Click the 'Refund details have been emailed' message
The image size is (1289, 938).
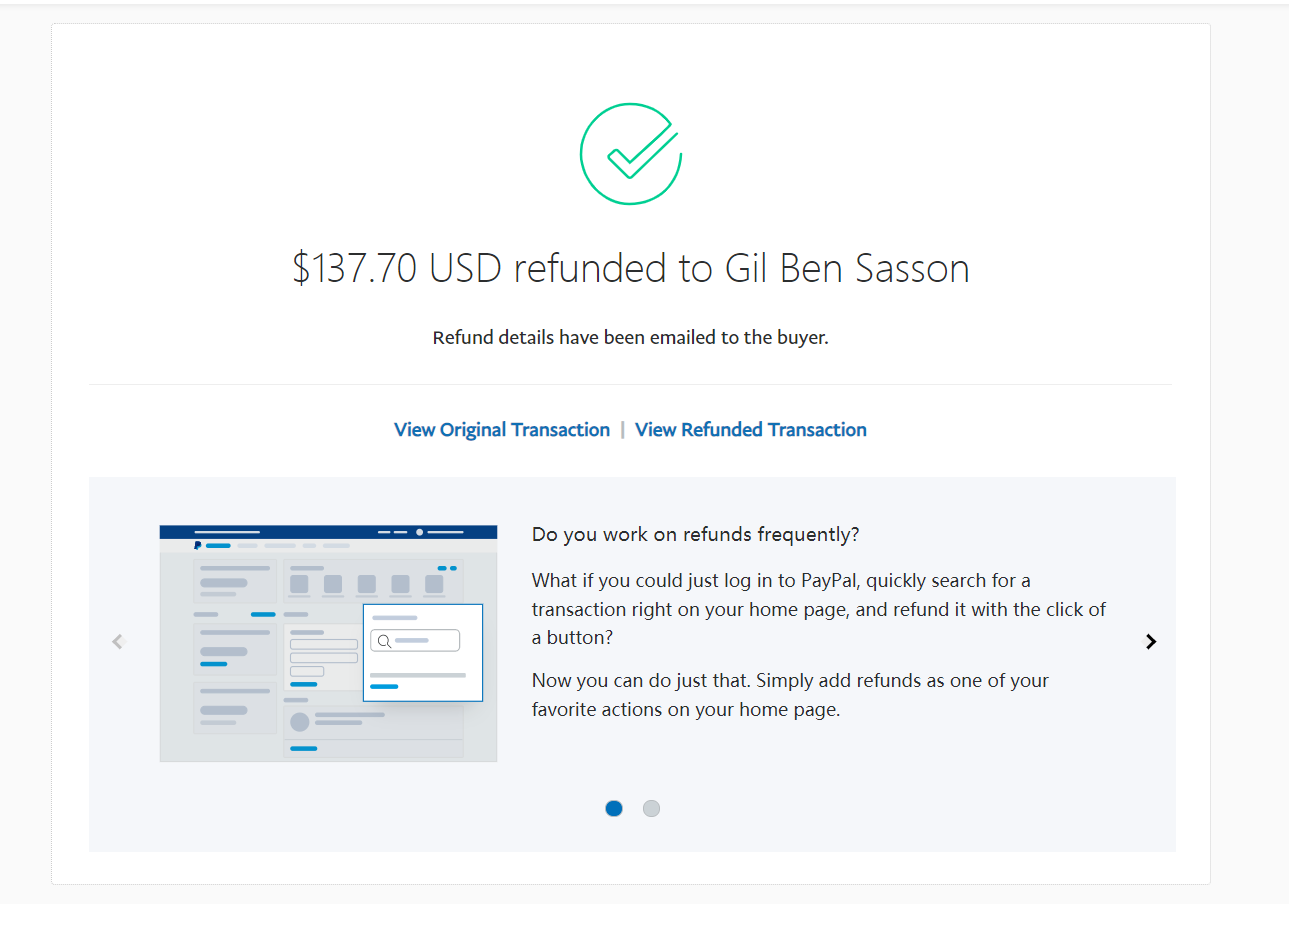631,338
